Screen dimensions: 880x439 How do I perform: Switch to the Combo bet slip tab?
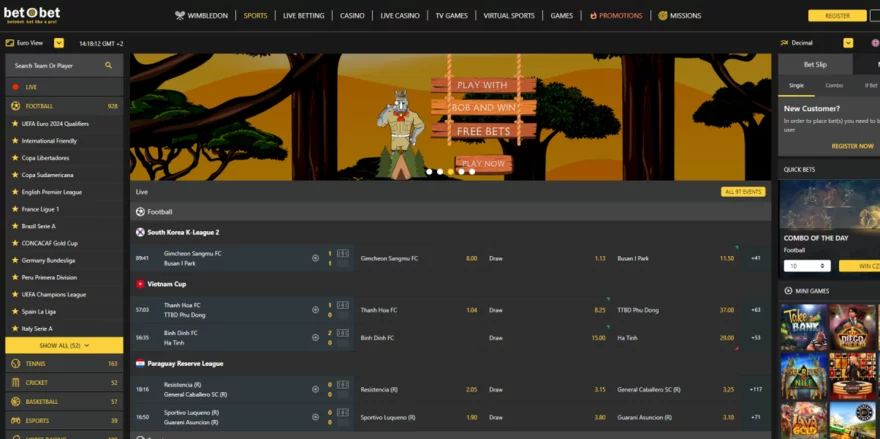click(833, 85)
